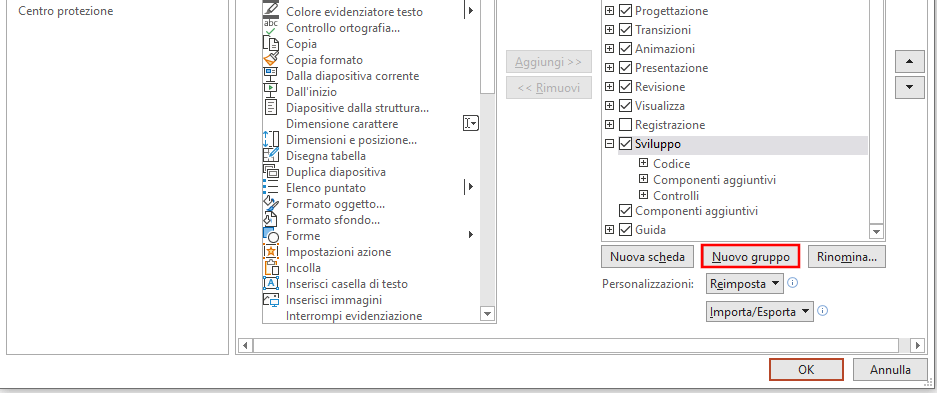Pick the Copia formato paintbrush icon
This screenshot has height=393, width=937.
(x=271, y=60)
